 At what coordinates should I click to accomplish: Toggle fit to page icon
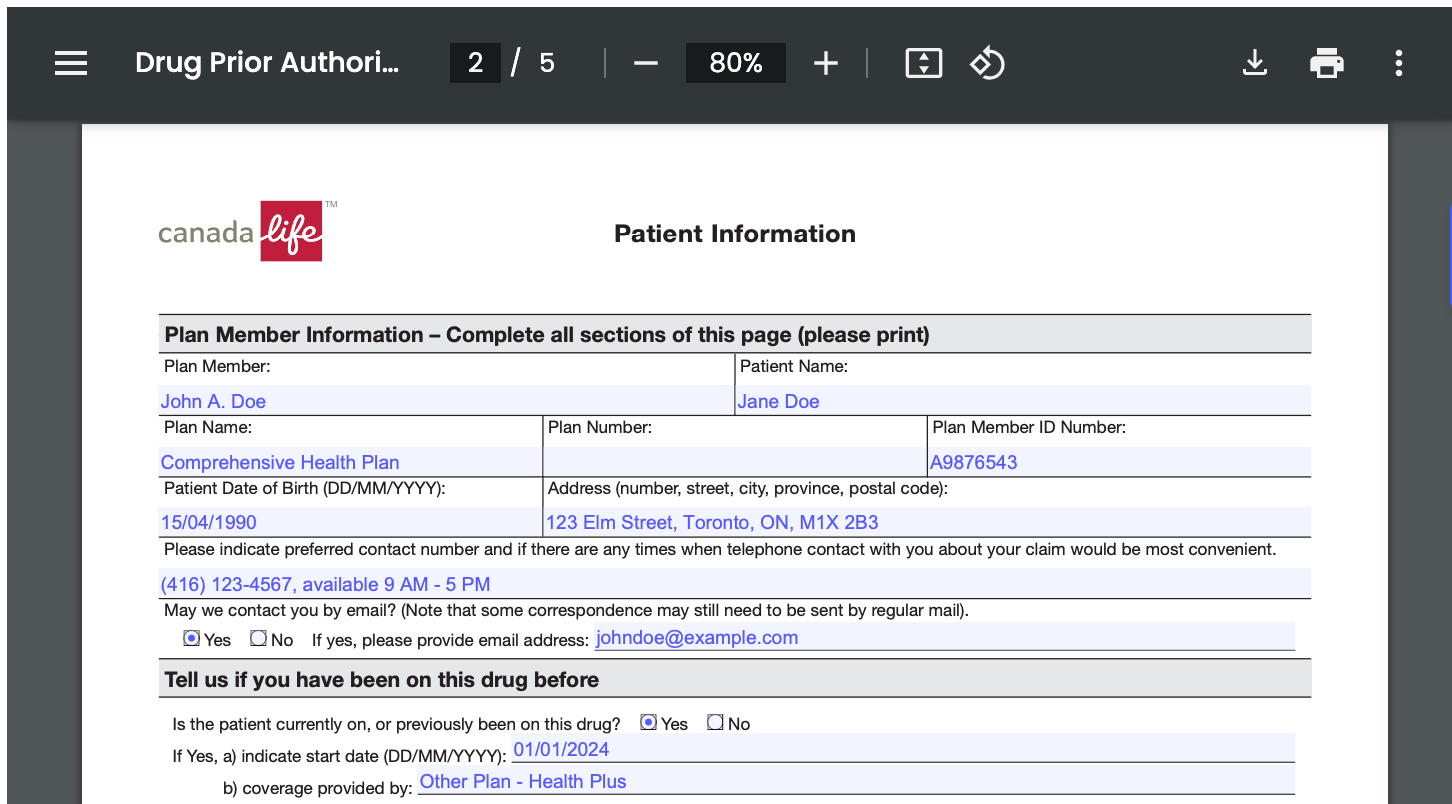(923, 63)
